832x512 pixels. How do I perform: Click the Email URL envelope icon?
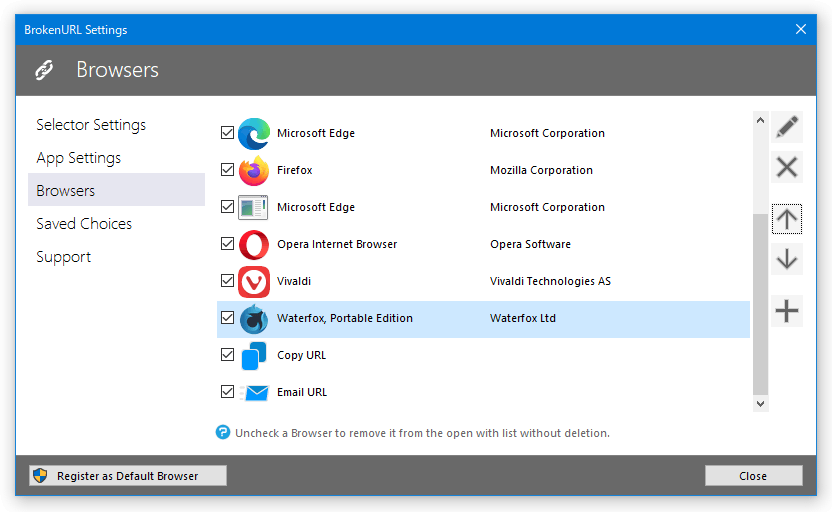[x=254, y=393]
